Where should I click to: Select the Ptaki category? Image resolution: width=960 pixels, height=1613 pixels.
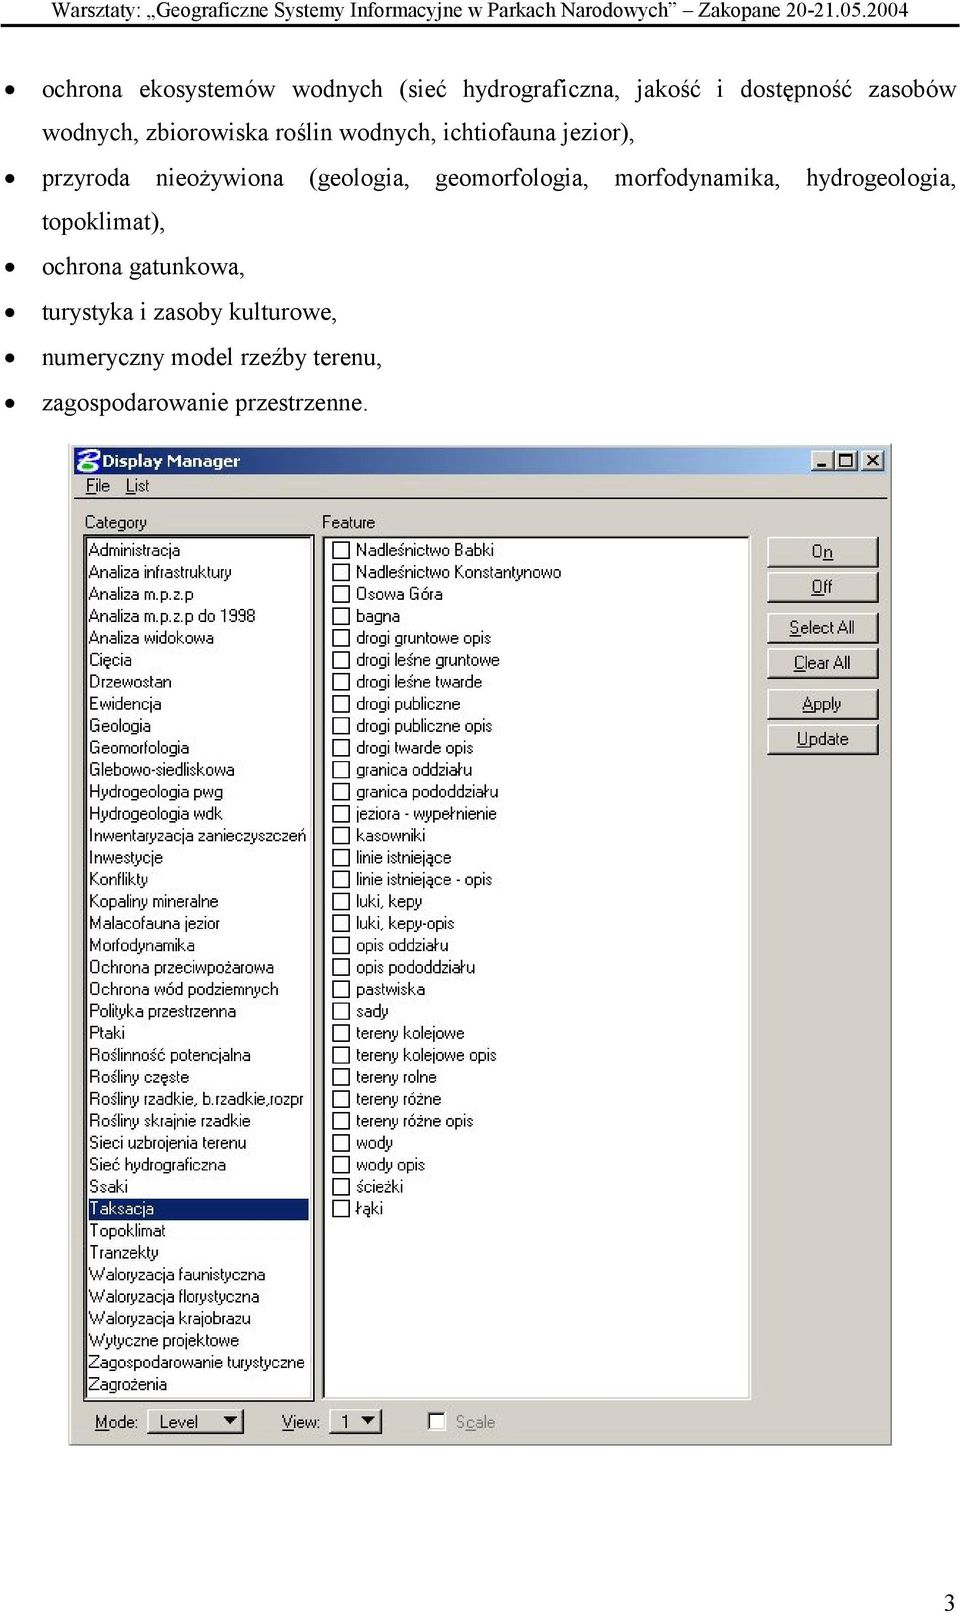click(107, 1034)
